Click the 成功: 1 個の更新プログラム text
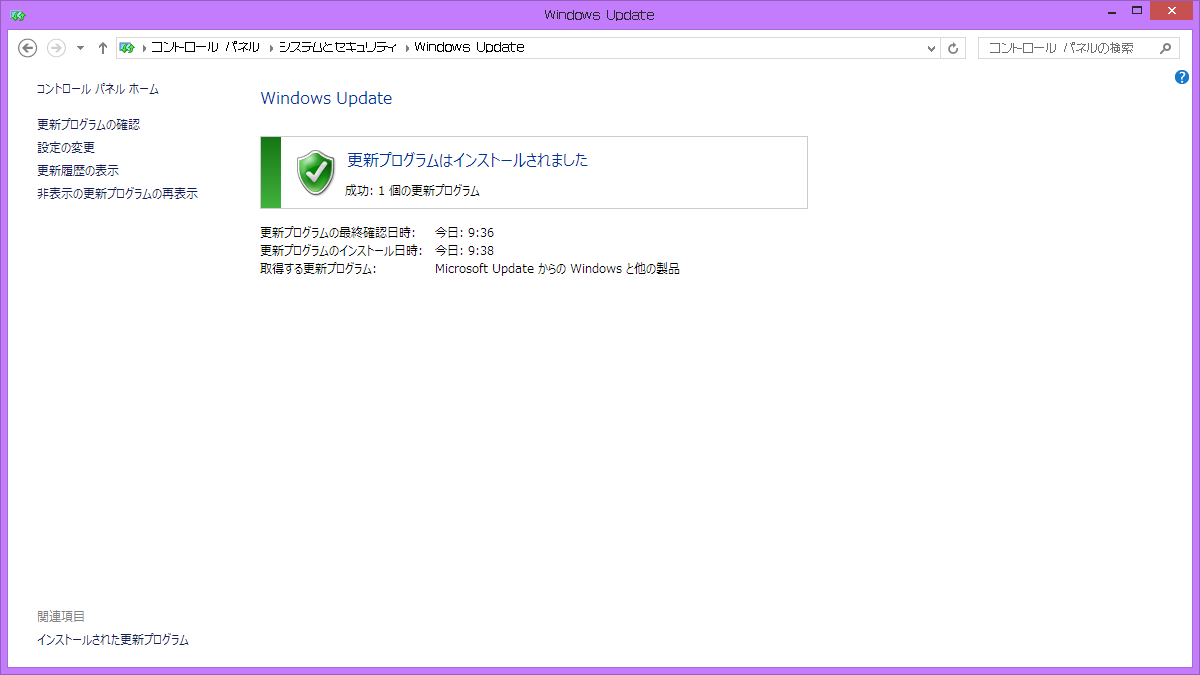1200x675 pixels. pyautogui.click(x=413, y=191)
